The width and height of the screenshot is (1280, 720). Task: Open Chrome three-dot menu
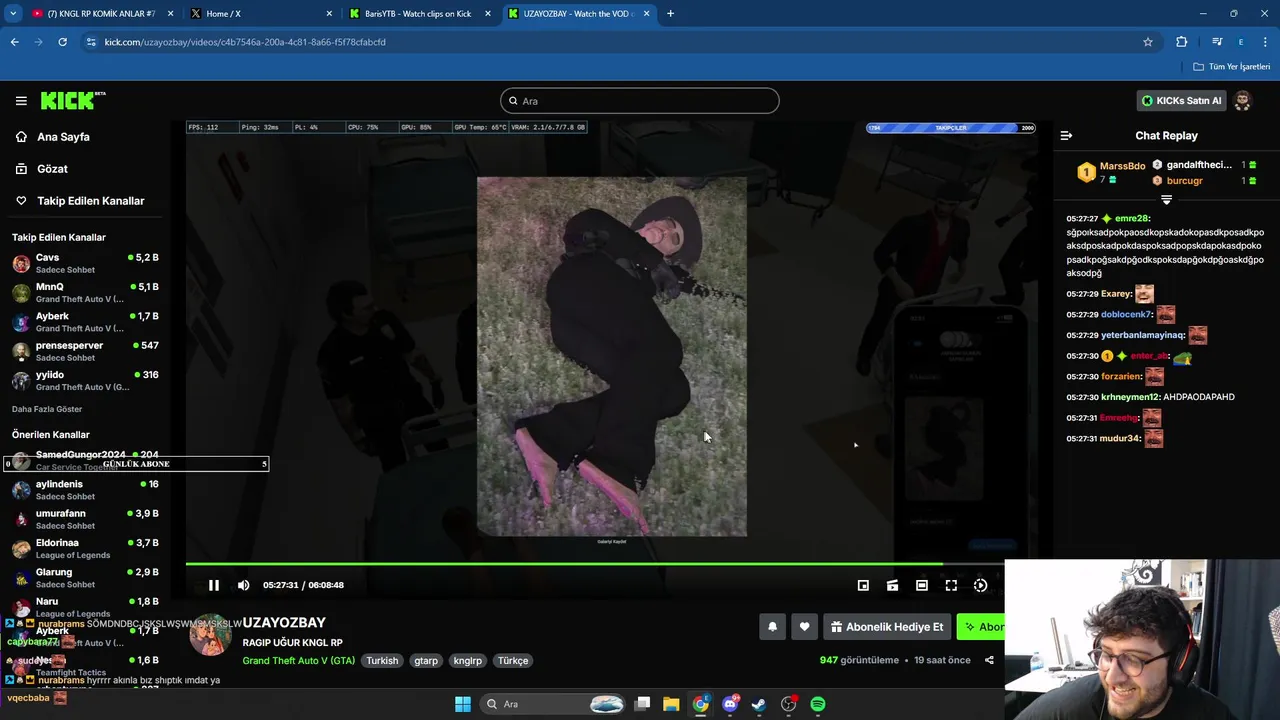pyautogui.click(x=1265, y=42)
